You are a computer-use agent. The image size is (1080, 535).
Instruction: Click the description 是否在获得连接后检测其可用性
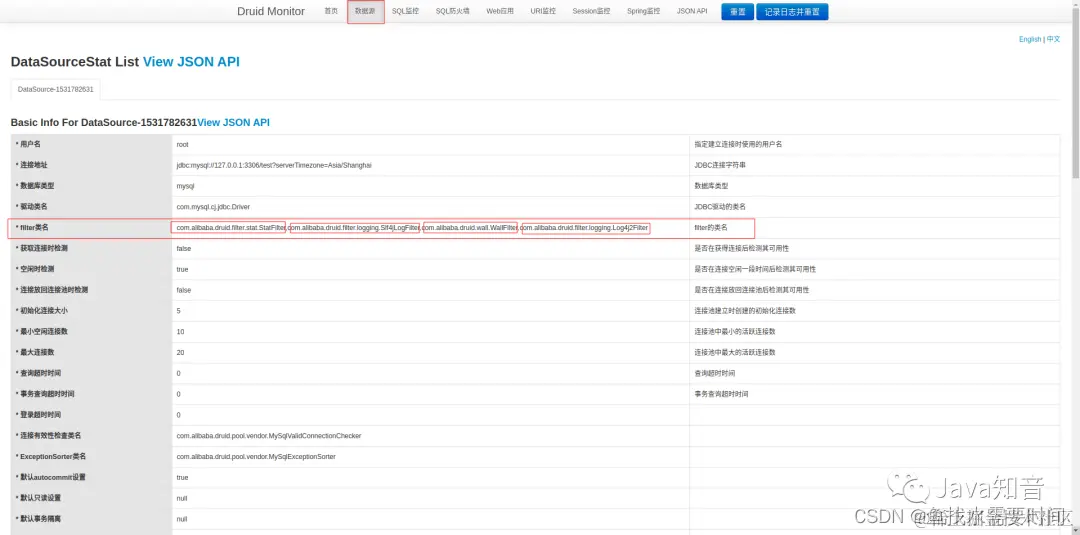click(742, 248)
